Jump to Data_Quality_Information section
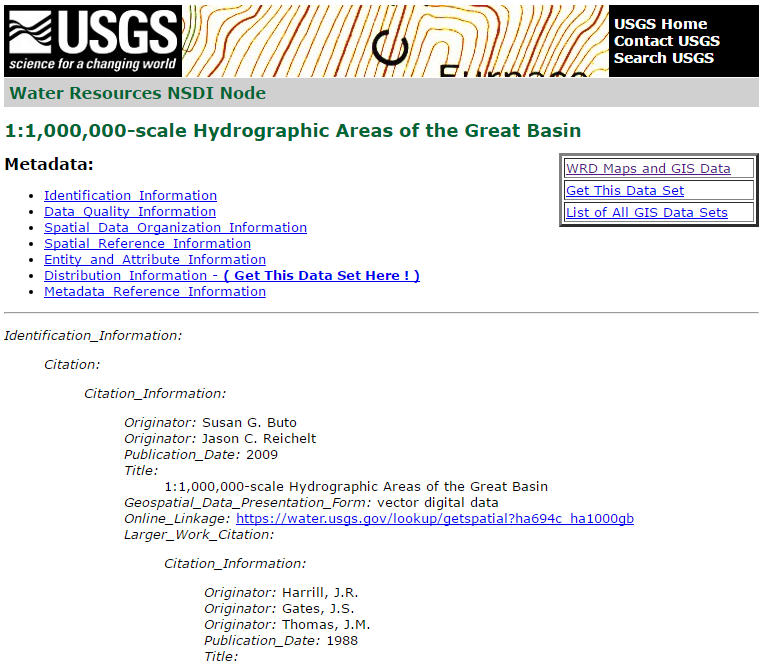763x667 pixels. click(130, 212)
